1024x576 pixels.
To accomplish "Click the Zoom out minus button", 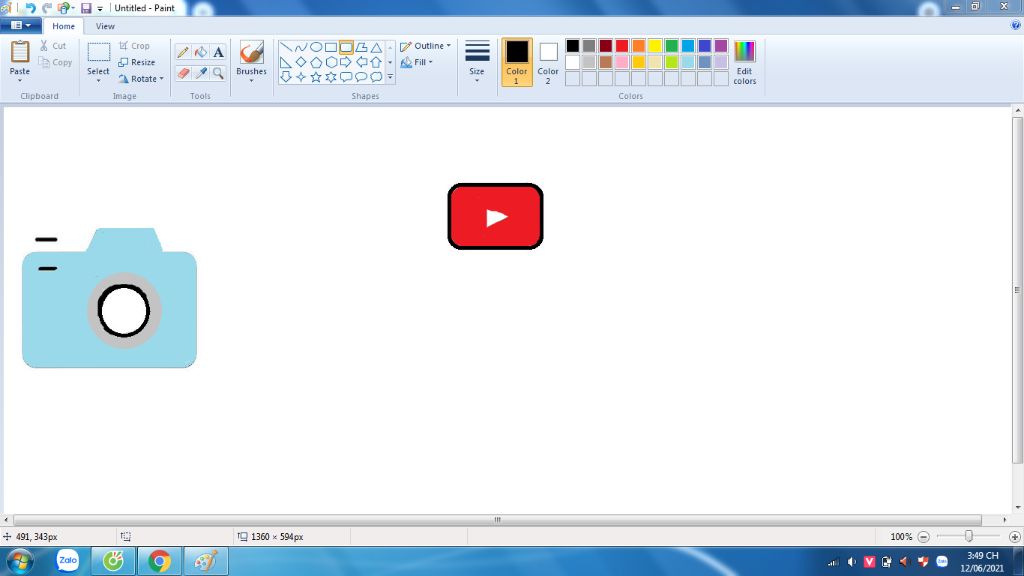I will pyautogui.click(x=923, y=537).
